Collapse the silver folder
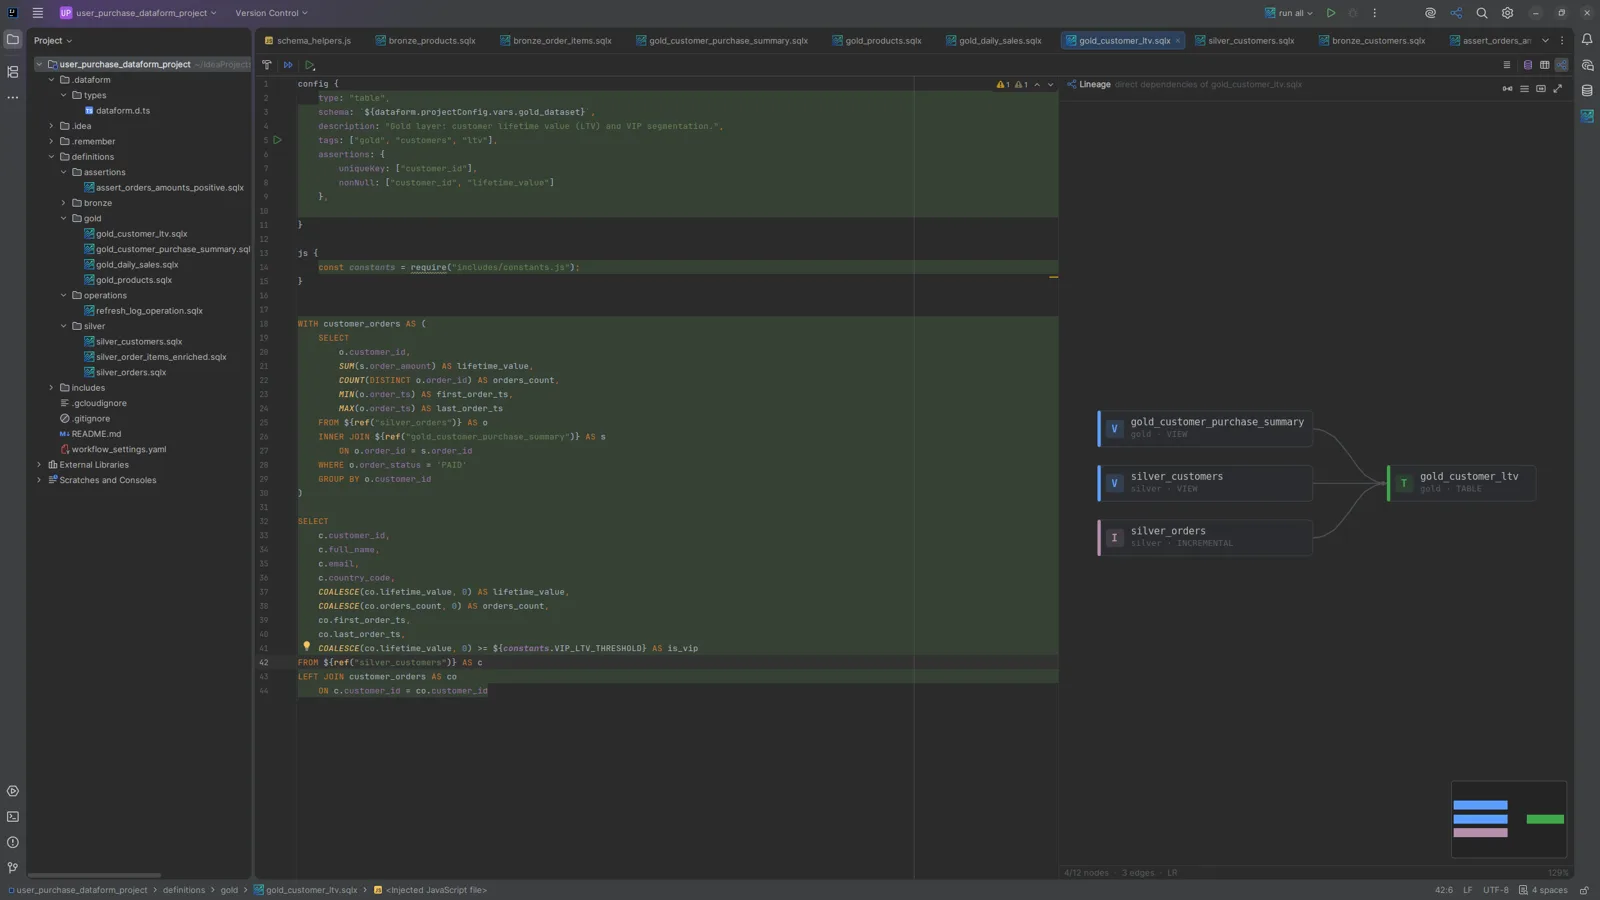 [64, 326]
